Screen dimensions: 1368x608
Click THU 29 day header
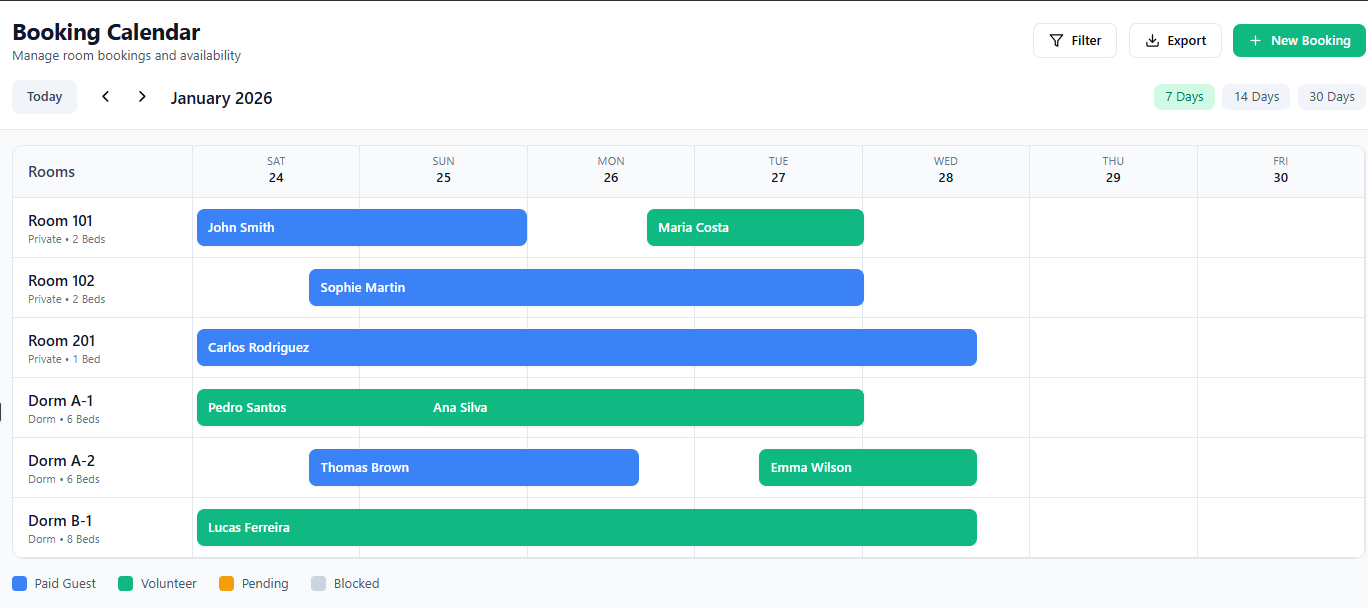click(1113, 170)
